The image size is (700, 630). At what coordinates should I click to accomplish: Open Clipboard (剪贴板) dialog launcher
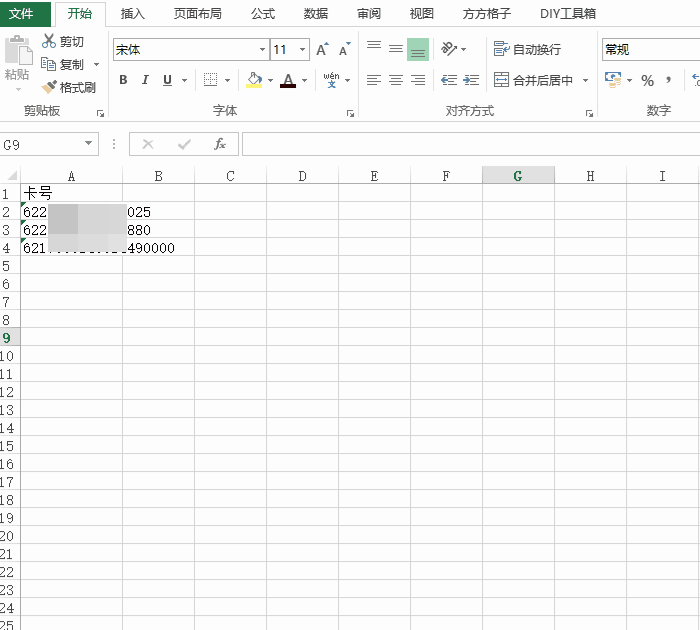tap(100, 113)
